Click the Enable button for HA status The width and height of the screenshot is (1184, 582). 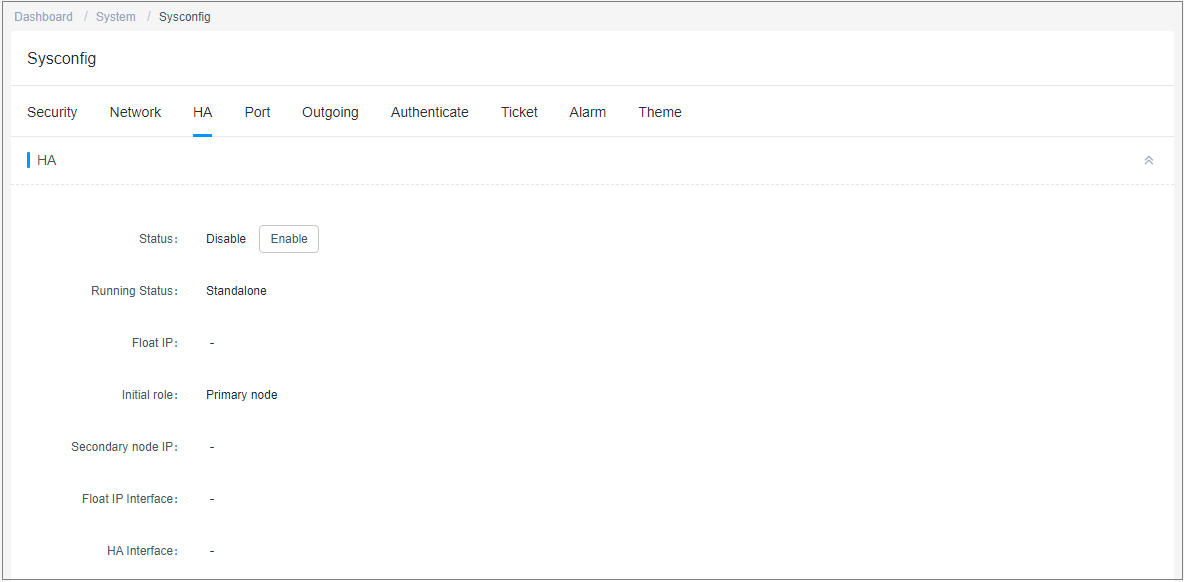tap(289, 239)
